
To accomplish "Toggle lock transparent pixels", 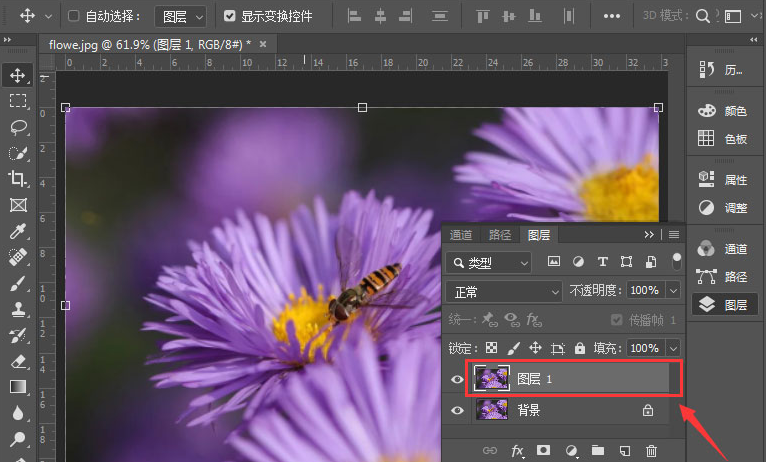I will pos(491,348).
